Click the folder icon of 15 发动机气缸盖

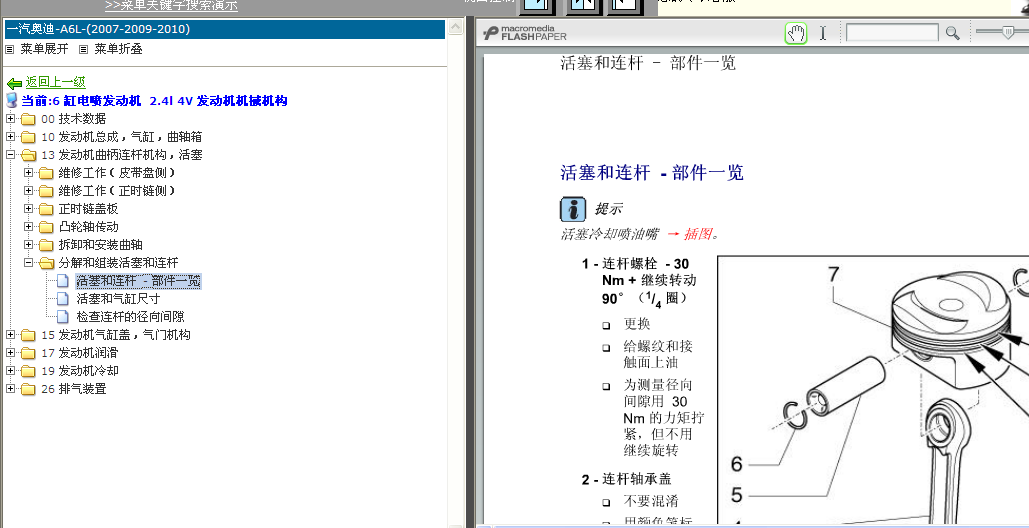pos(28,335)
